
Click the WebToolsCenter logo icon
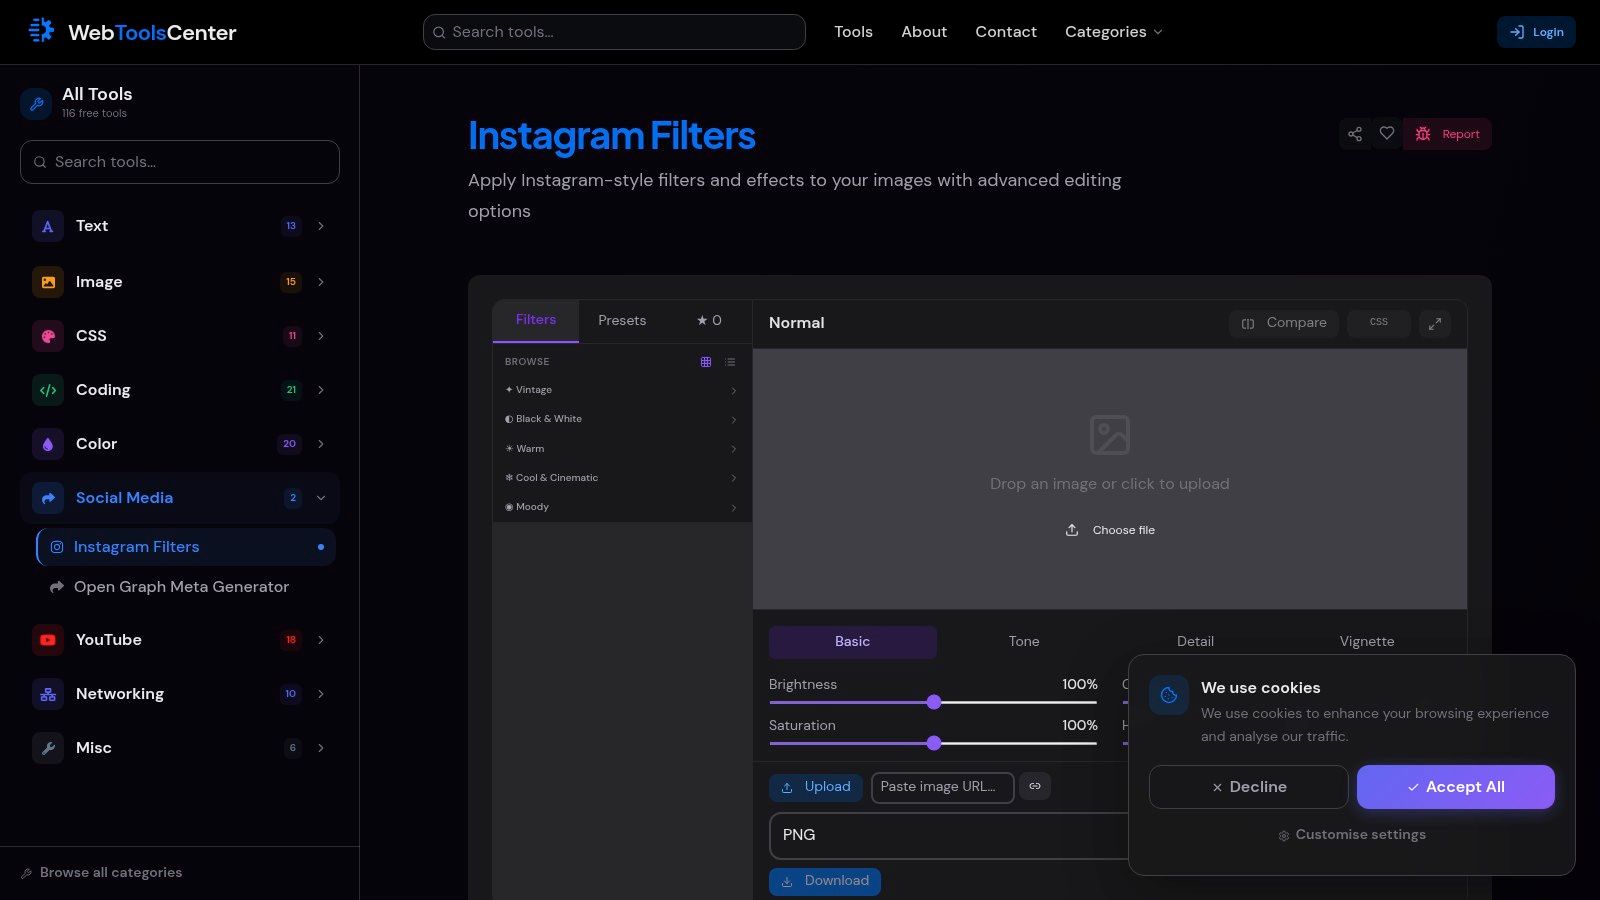(x=41, y=31)
